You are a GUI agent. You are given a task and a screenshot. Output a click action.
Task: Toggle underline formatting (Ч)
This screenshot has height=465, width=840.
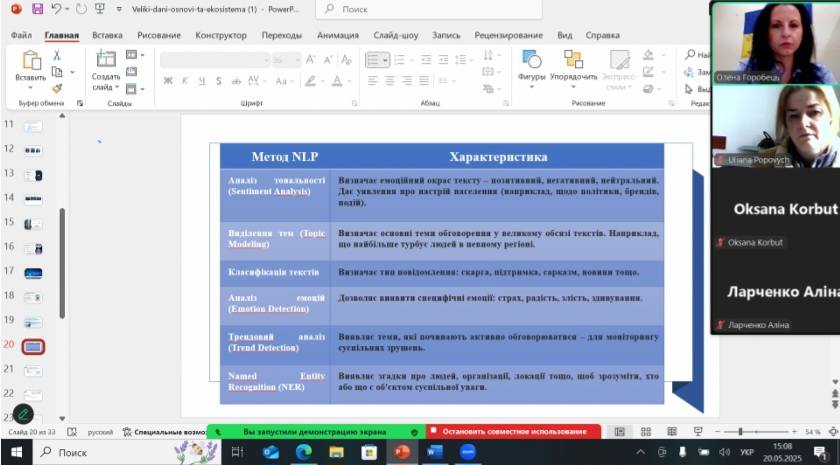pos(199,80)
